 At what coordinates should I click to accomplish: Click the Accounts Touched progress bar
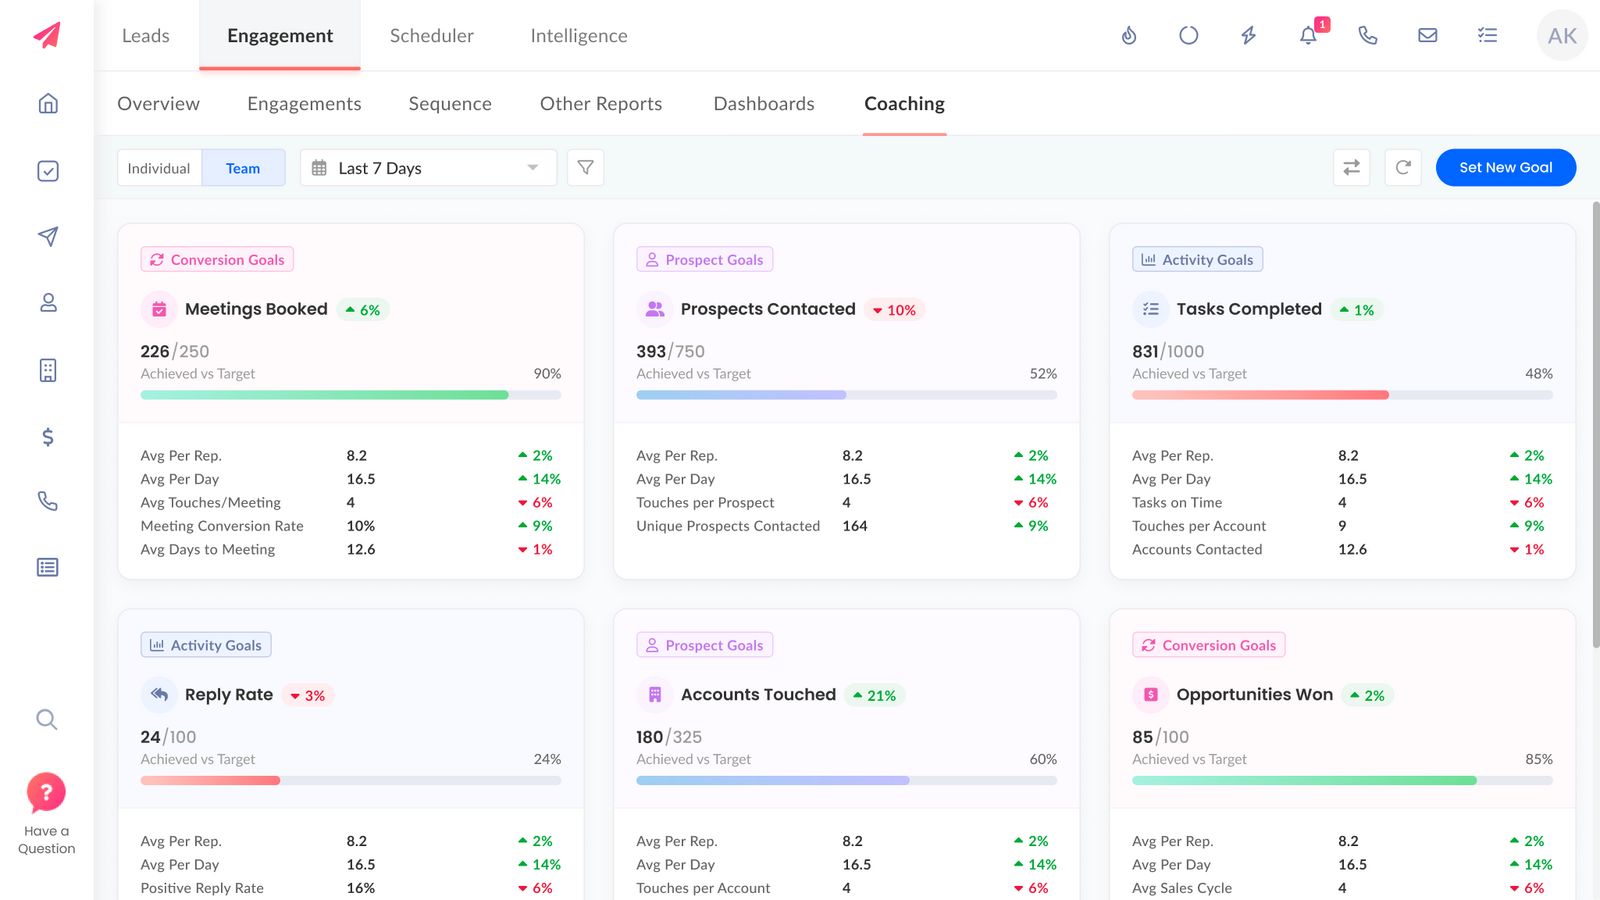point(846,780)
